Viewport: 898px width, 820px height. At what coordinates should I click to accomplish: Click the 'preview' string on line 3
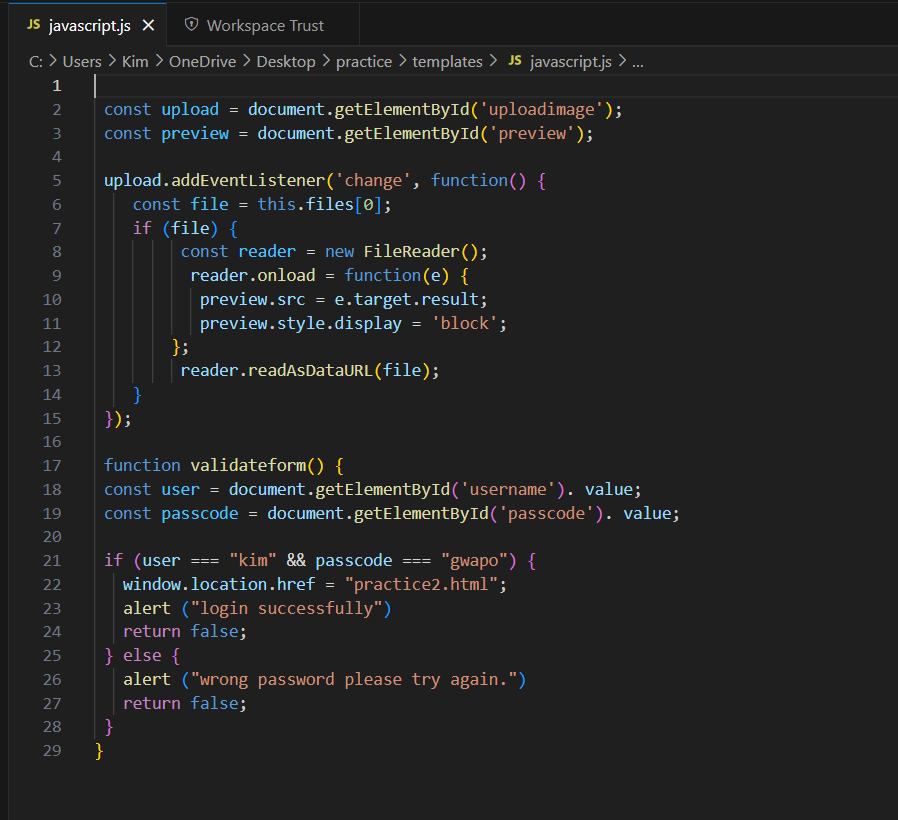pos(532,133)
